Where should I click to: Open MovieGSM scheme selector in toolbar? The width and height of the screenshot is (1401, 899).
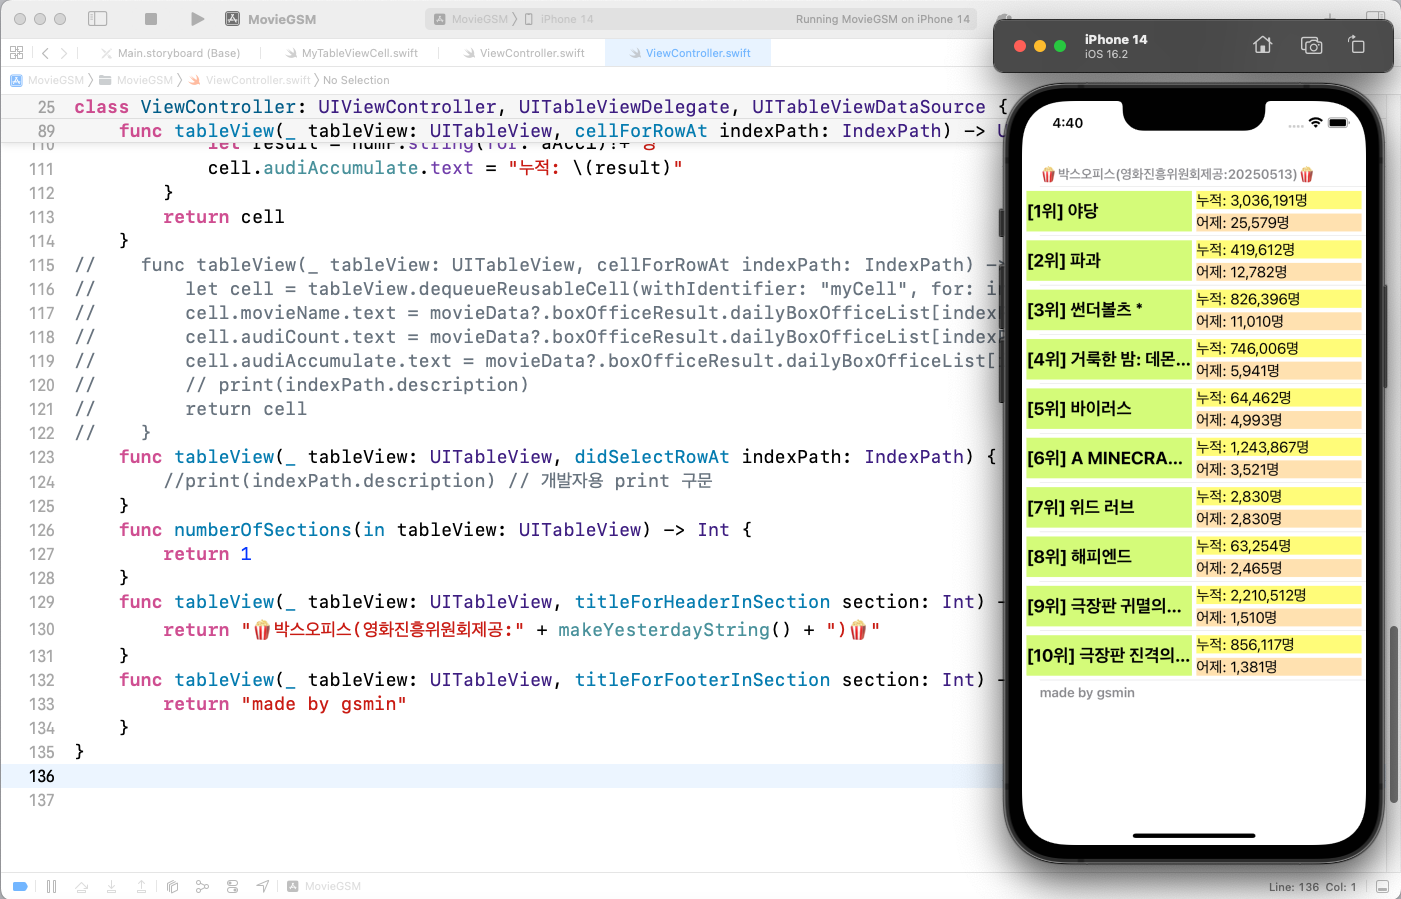[x=472, y=19]
